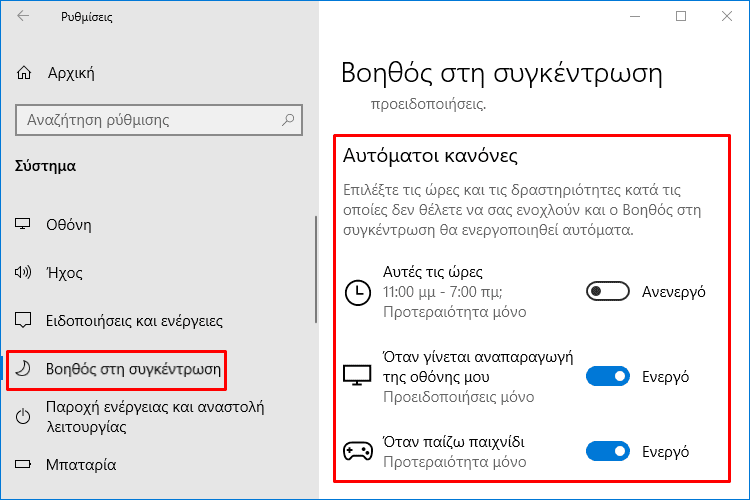This screenshot has height=500, width=750.
Task: Enable the Αυτές τις ώρες toggle
Action: [607, 291]
